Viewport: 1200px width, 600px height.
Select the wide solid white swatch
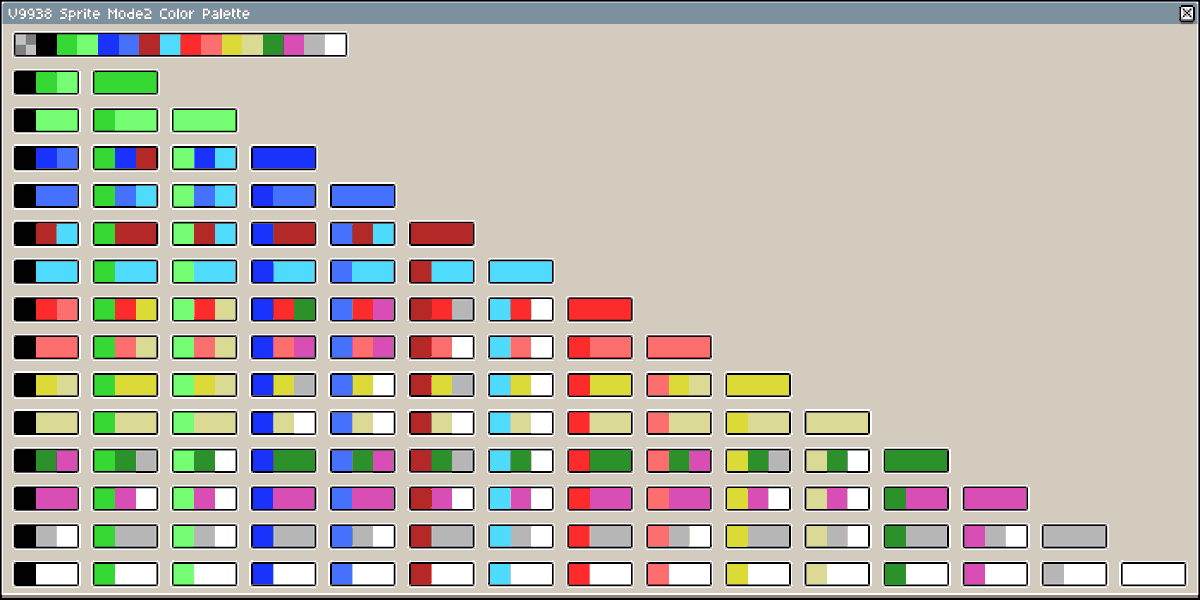1152,576
